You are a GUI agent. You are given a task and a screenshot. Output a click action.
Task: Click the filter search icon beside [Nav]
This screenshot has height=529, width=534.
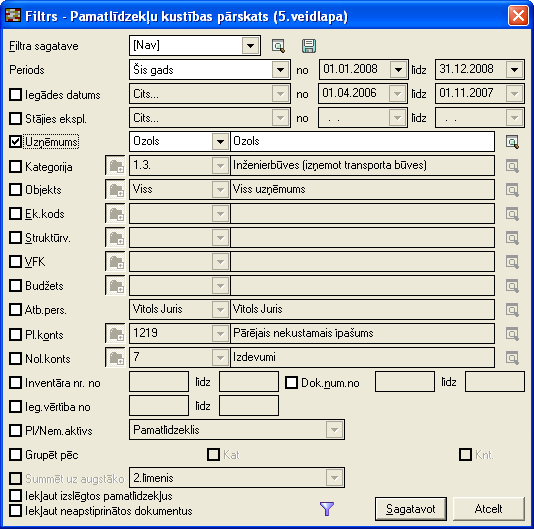tap(278, 46)
